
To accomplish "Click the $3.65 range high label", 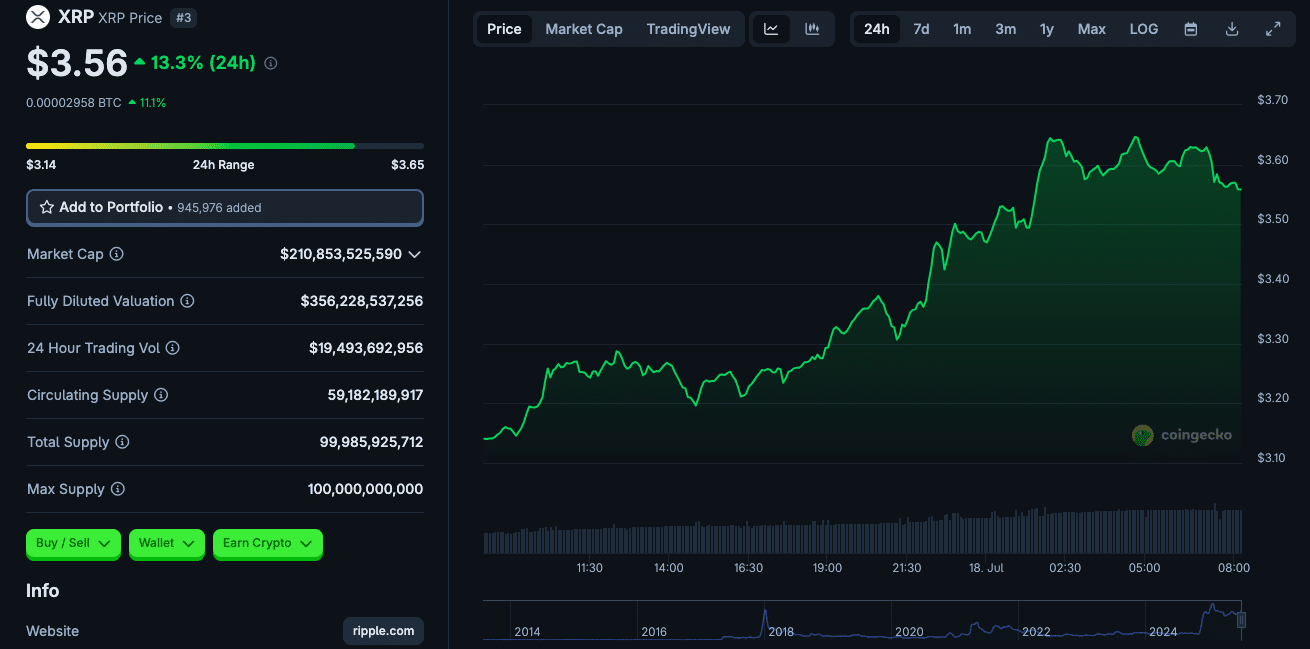I will pos(407,165).
